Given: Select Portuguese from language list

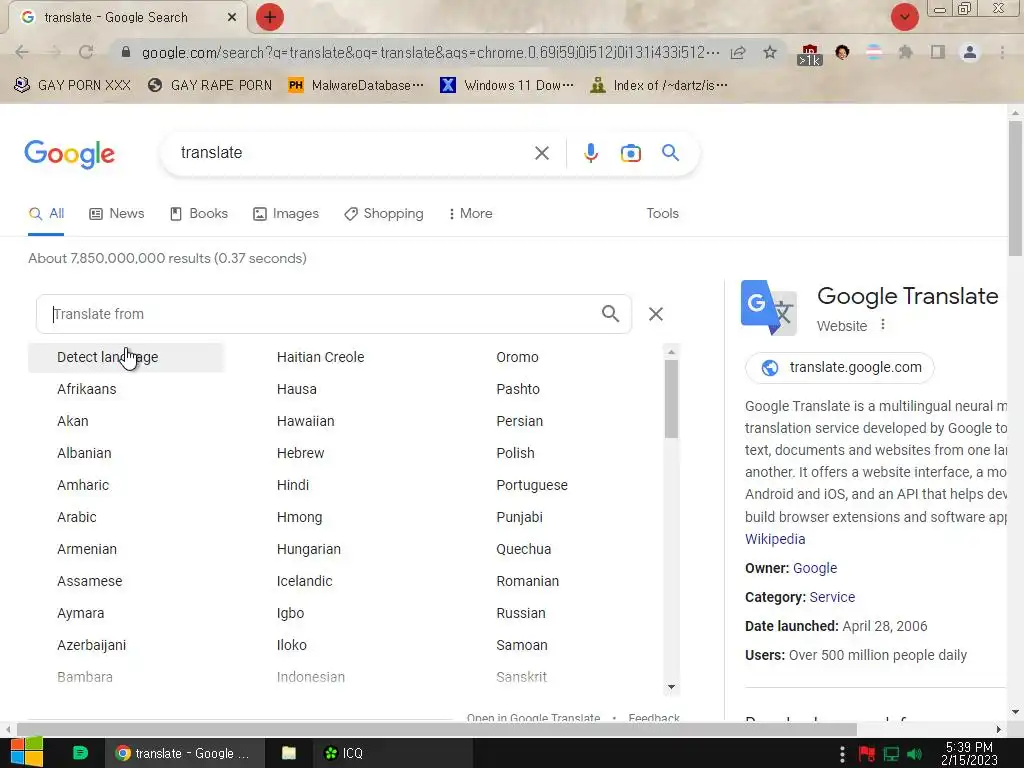Looking at the screenshot, I should point(532,485).
